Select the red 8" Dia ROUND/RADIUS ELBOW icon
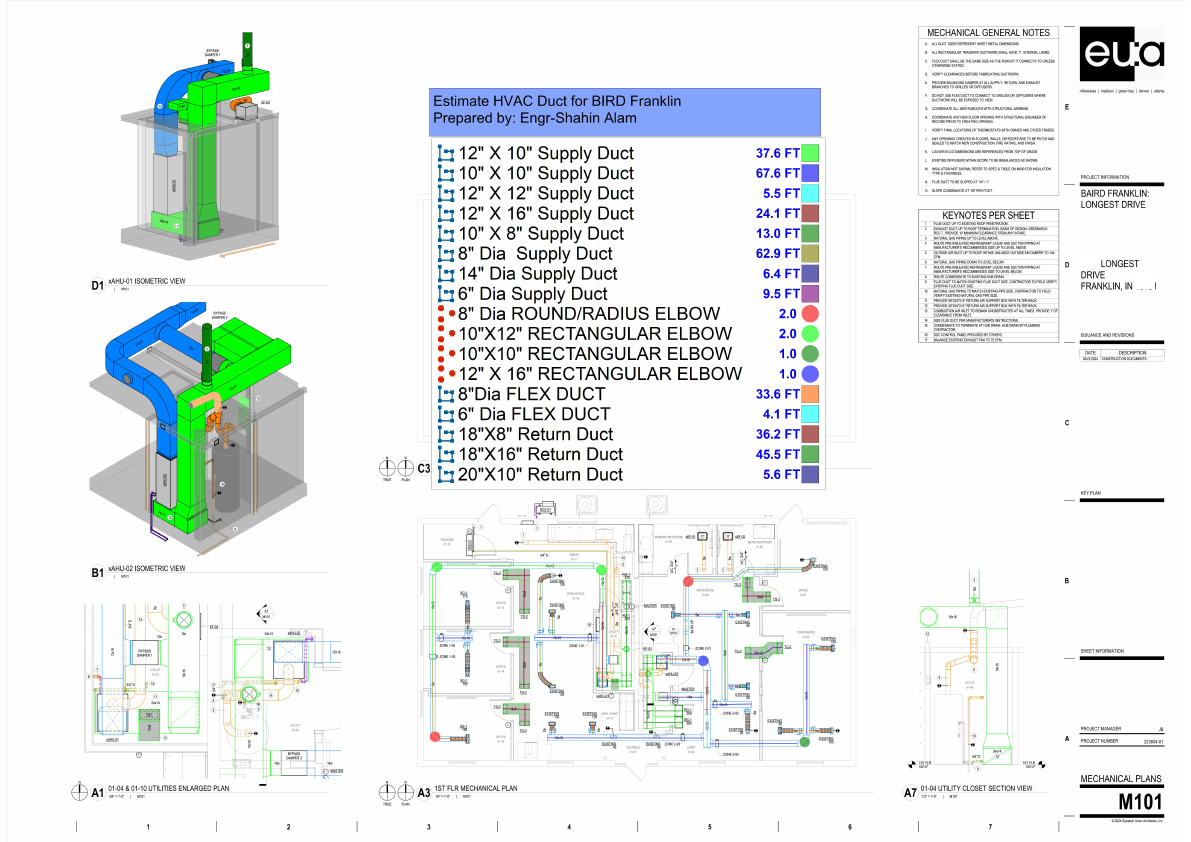The width and height of the screenshot is (1191, 842). pyautogui.click(x=445, y=313)
